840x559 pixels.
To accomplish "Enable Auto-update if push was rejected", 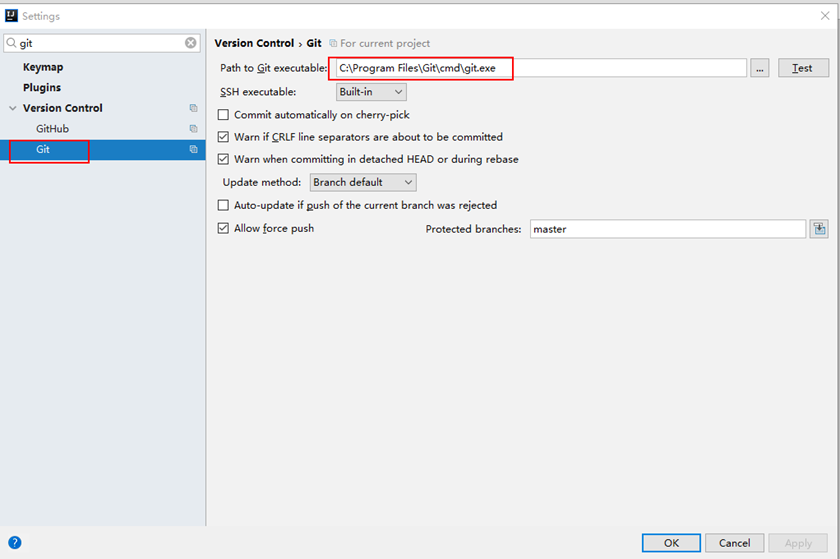I will (223, 205).
